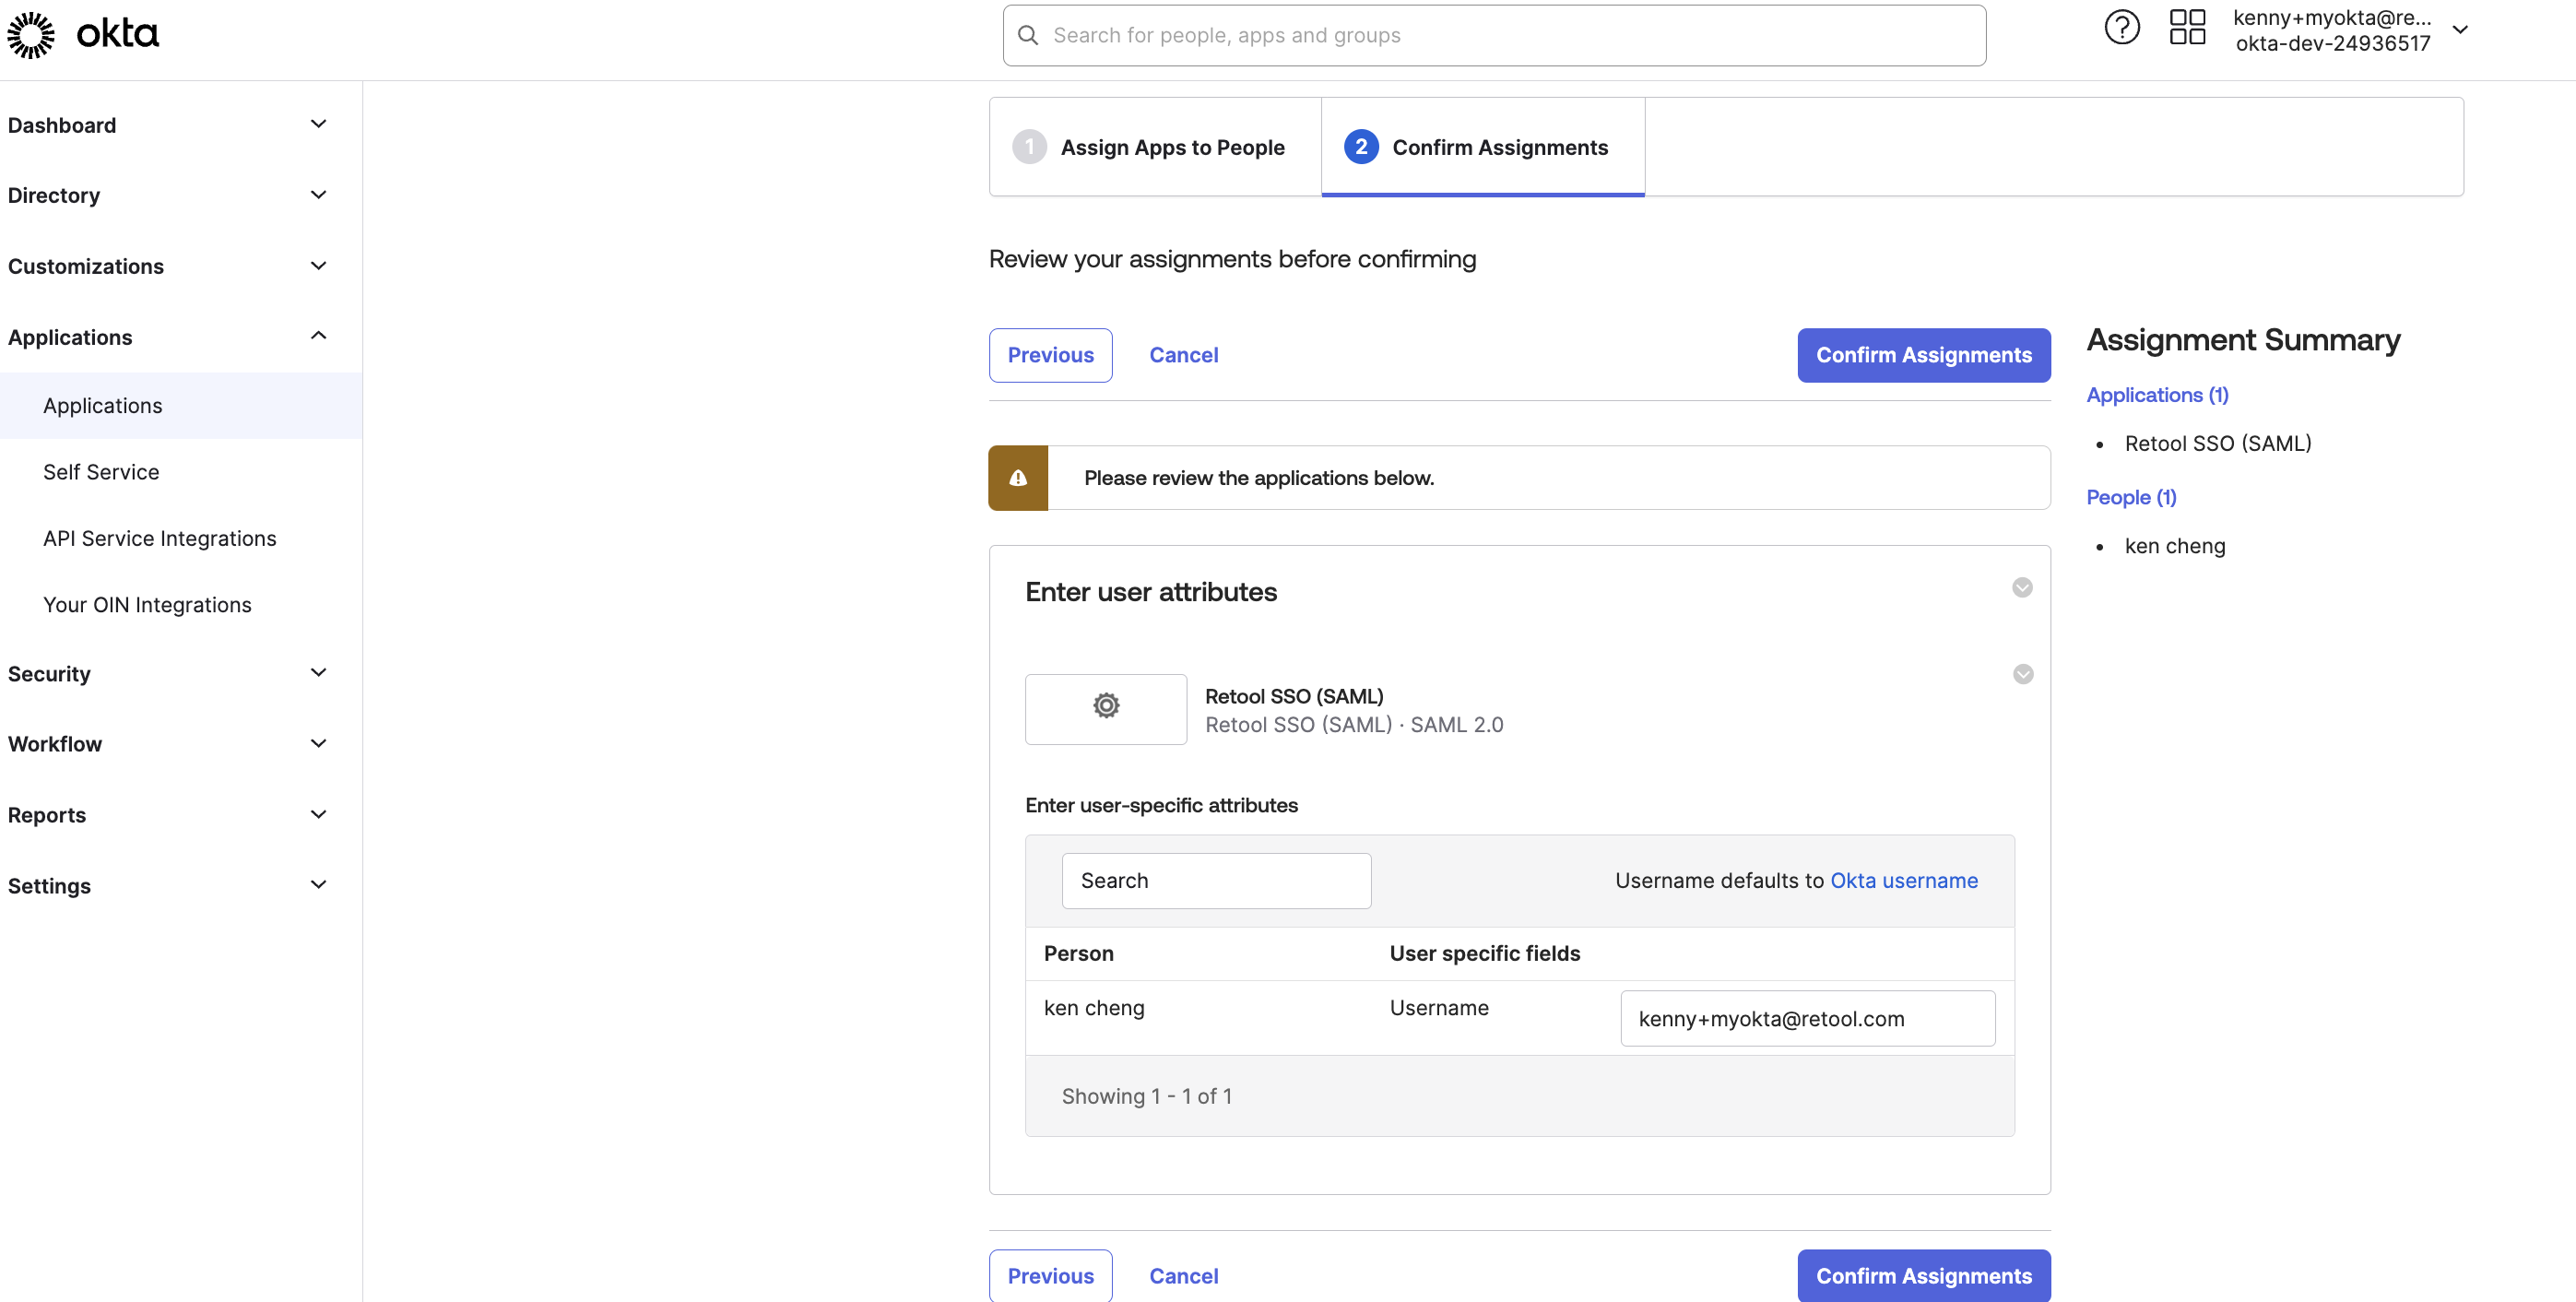Open the help question mark icon

click(2121, 28)
